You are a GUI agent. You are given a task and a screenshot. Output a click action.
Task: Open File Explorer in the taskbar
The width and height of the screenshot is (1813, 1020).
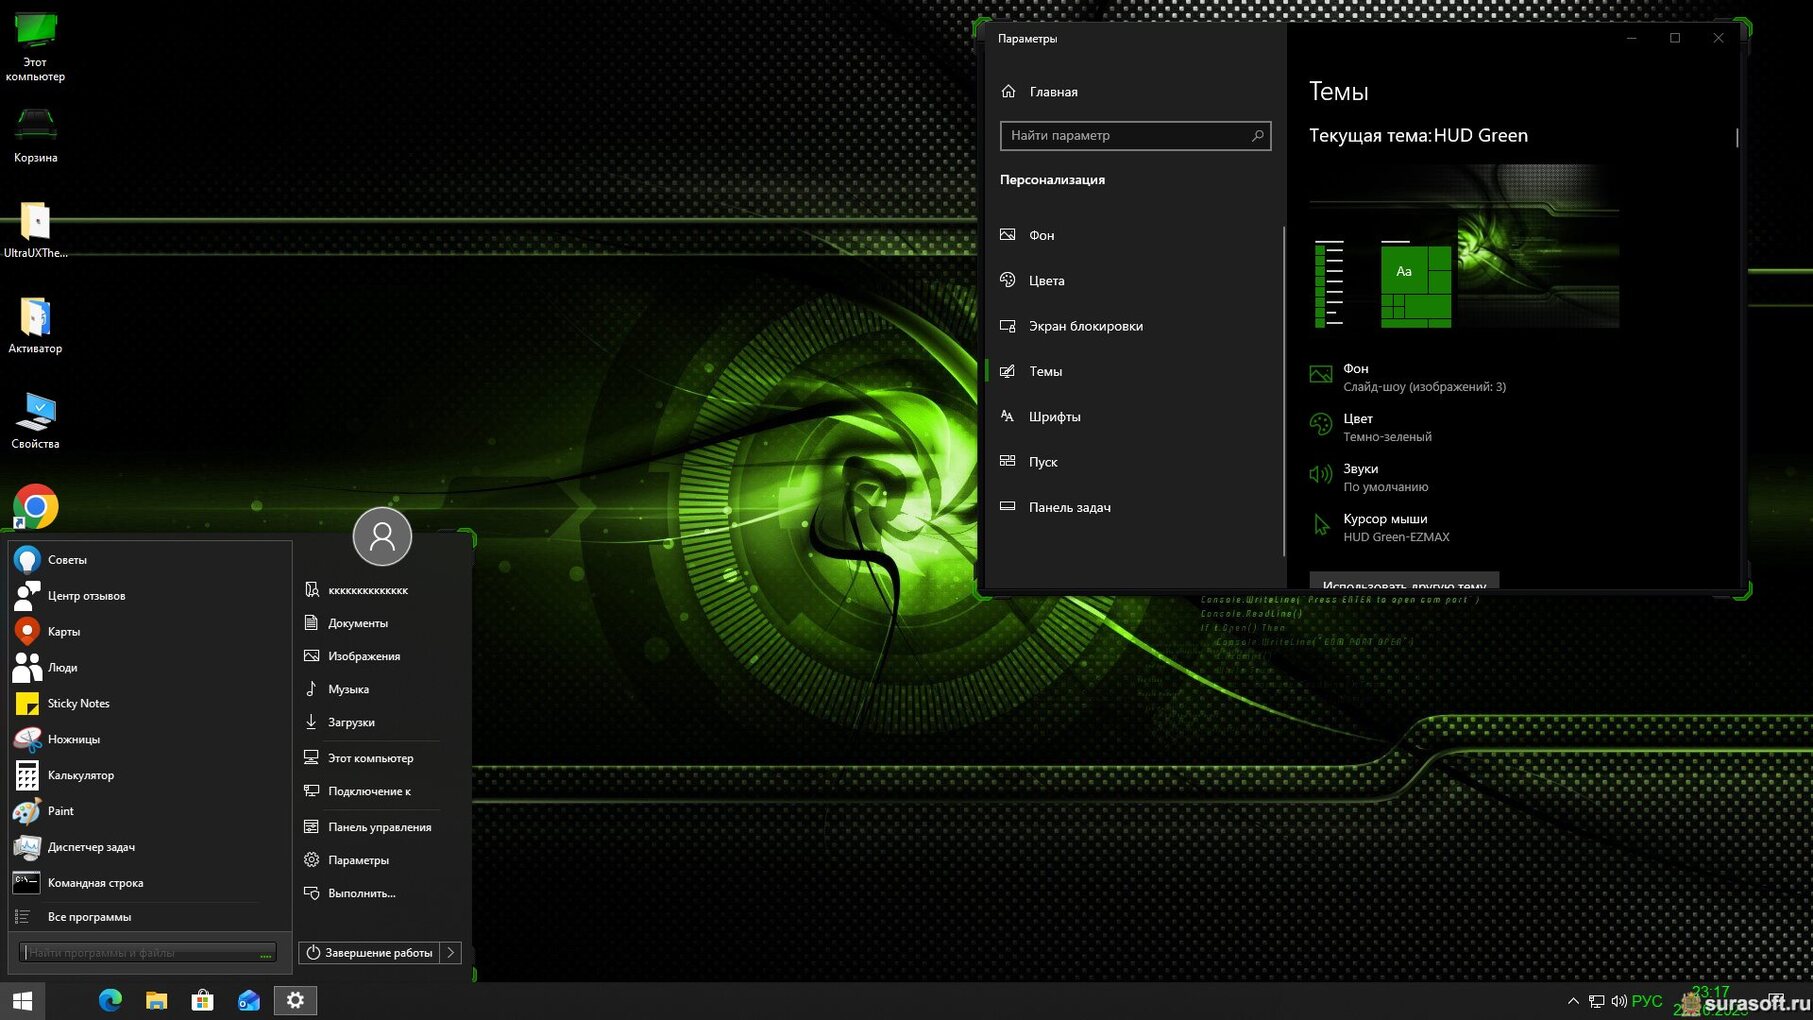coord(156,1000)
